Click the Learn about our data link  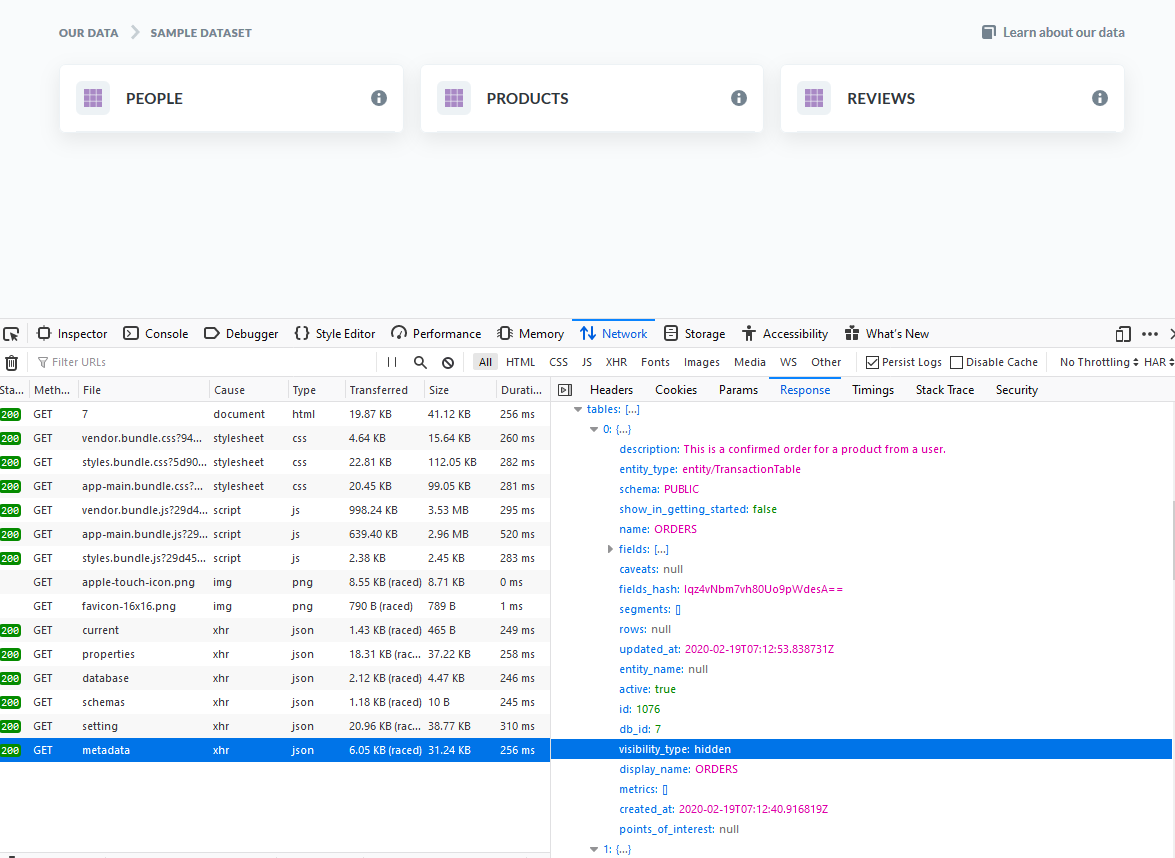(1063, 31)
